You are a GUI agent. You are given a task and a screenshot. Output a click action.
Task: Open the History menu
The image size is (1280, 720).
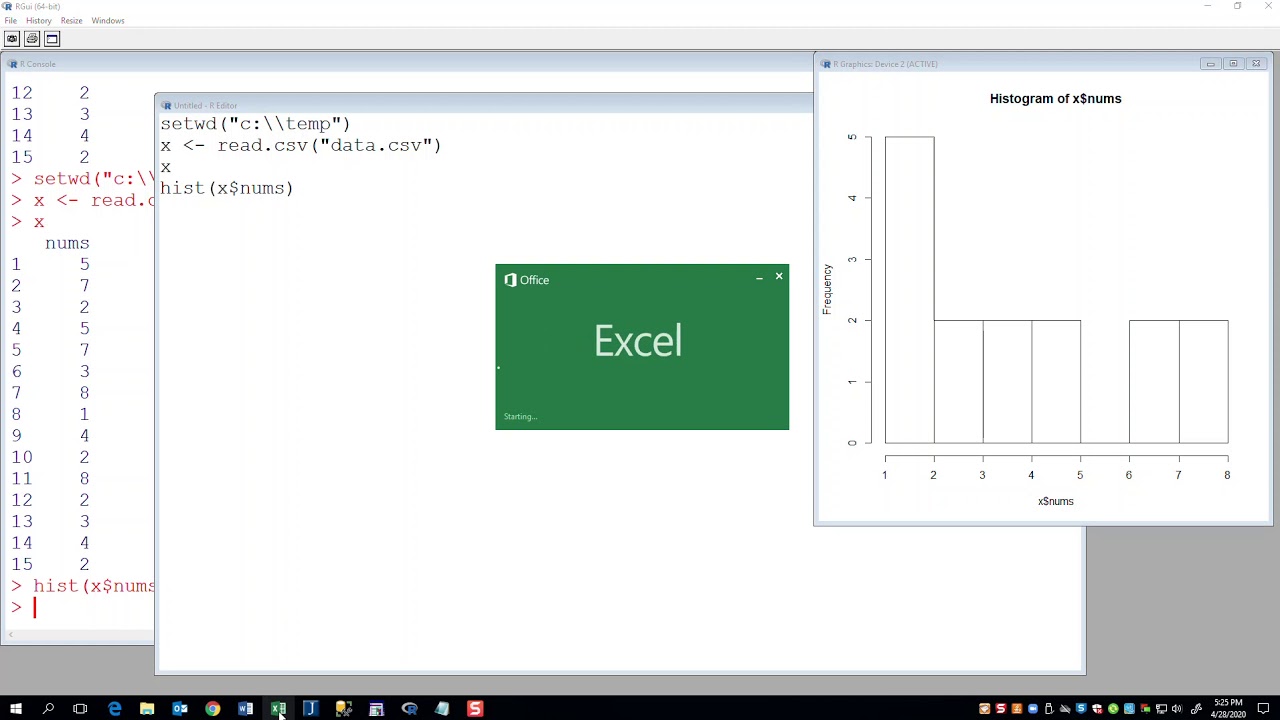click(x=38, y=20)
